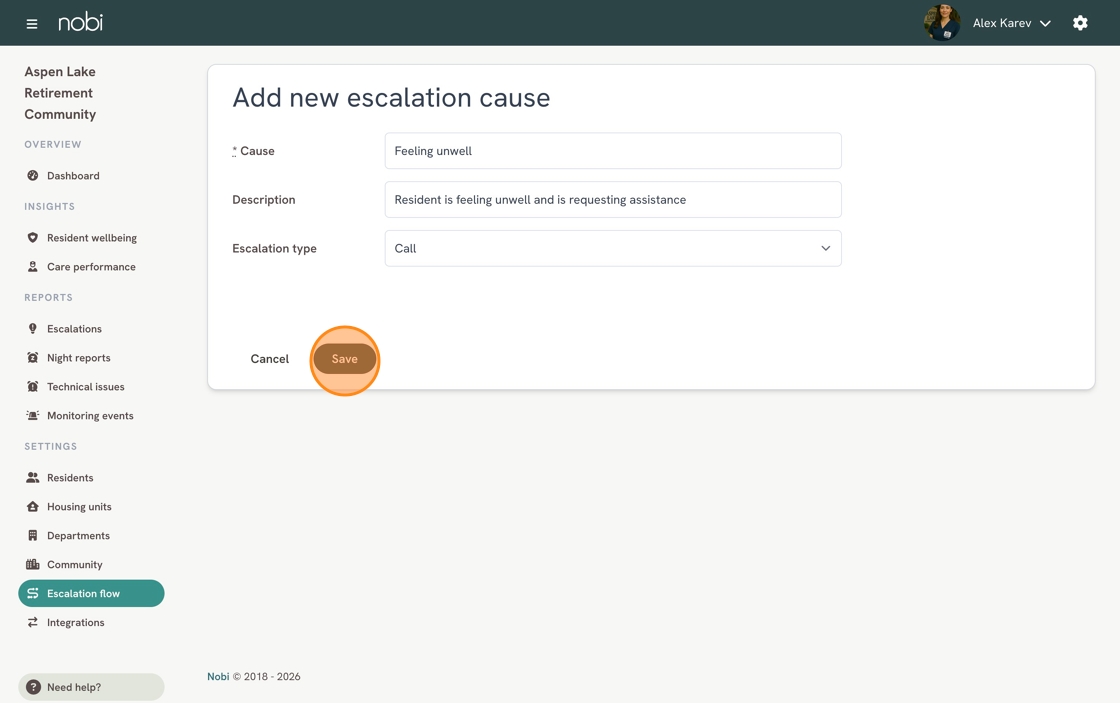Select the Escalation flow menu item

[91, 593]
